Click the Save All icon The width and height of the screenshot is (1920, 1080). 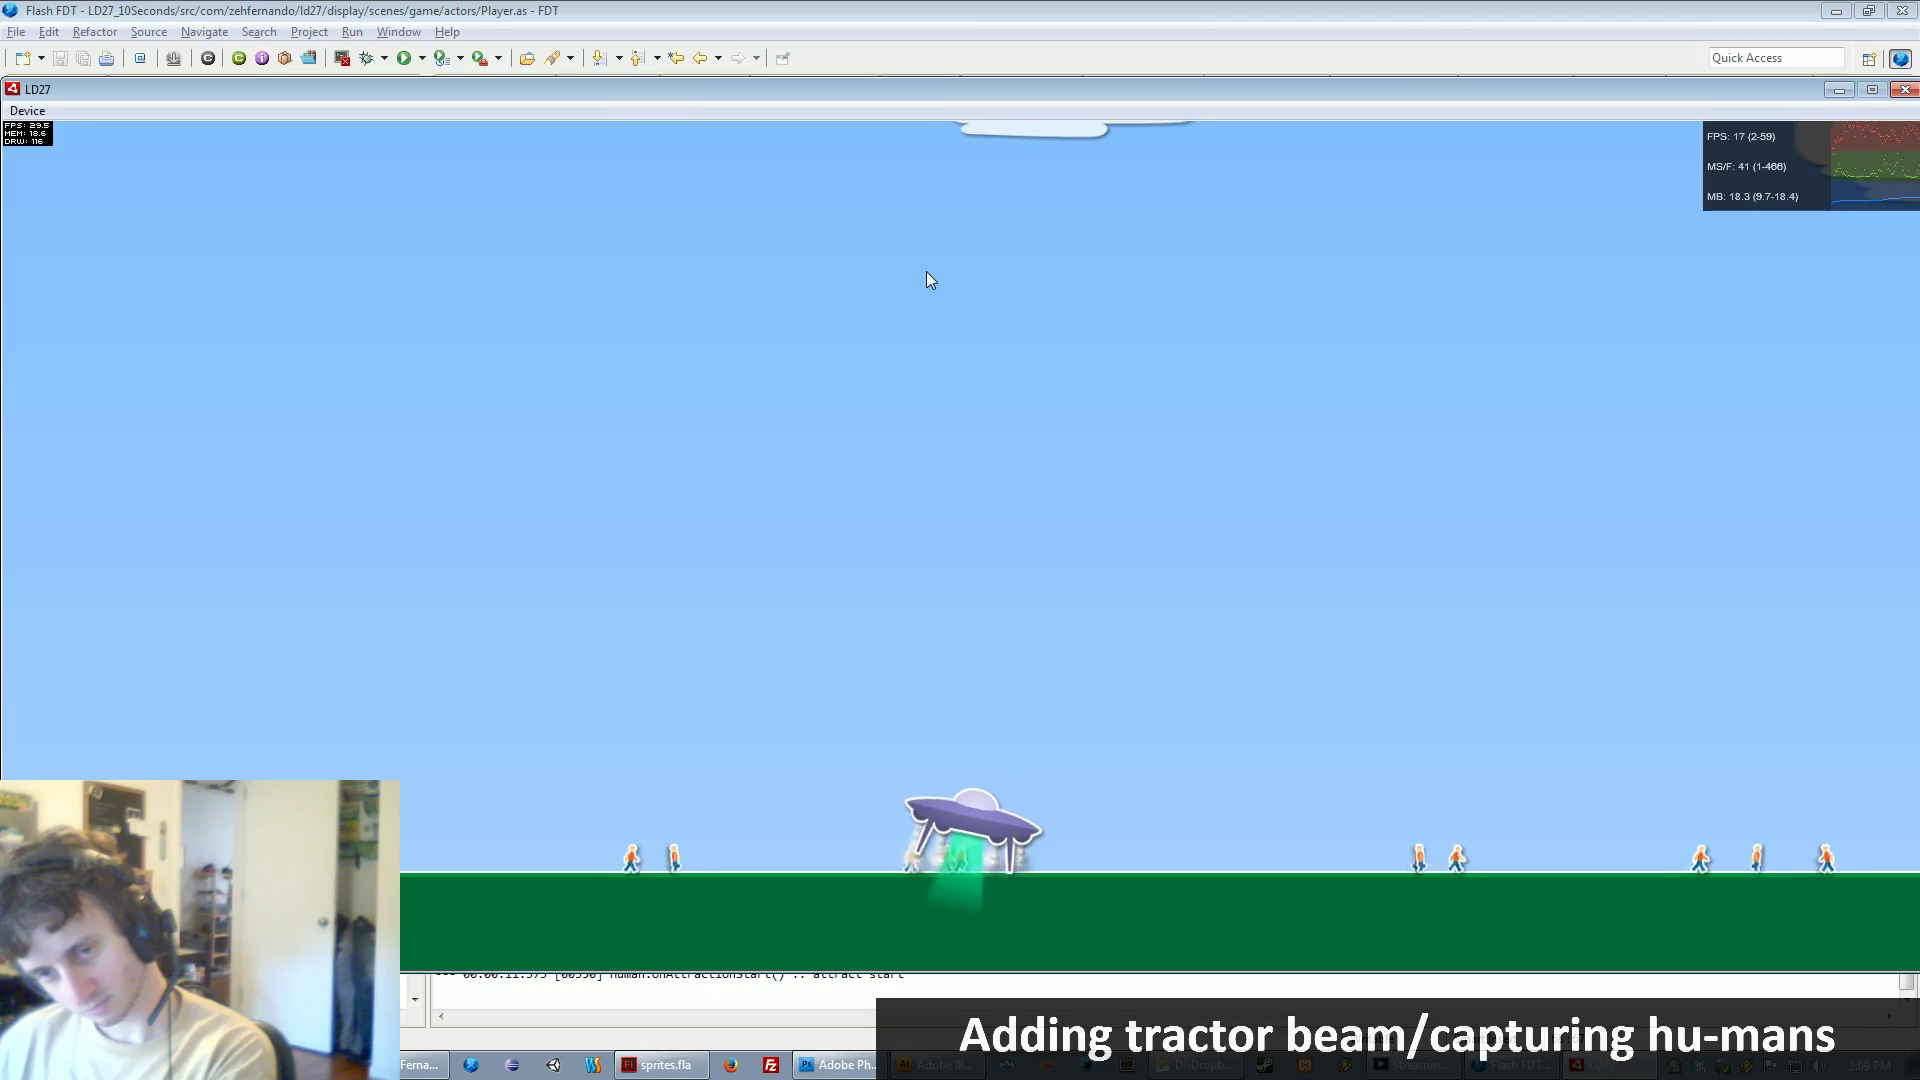[83, 58]
